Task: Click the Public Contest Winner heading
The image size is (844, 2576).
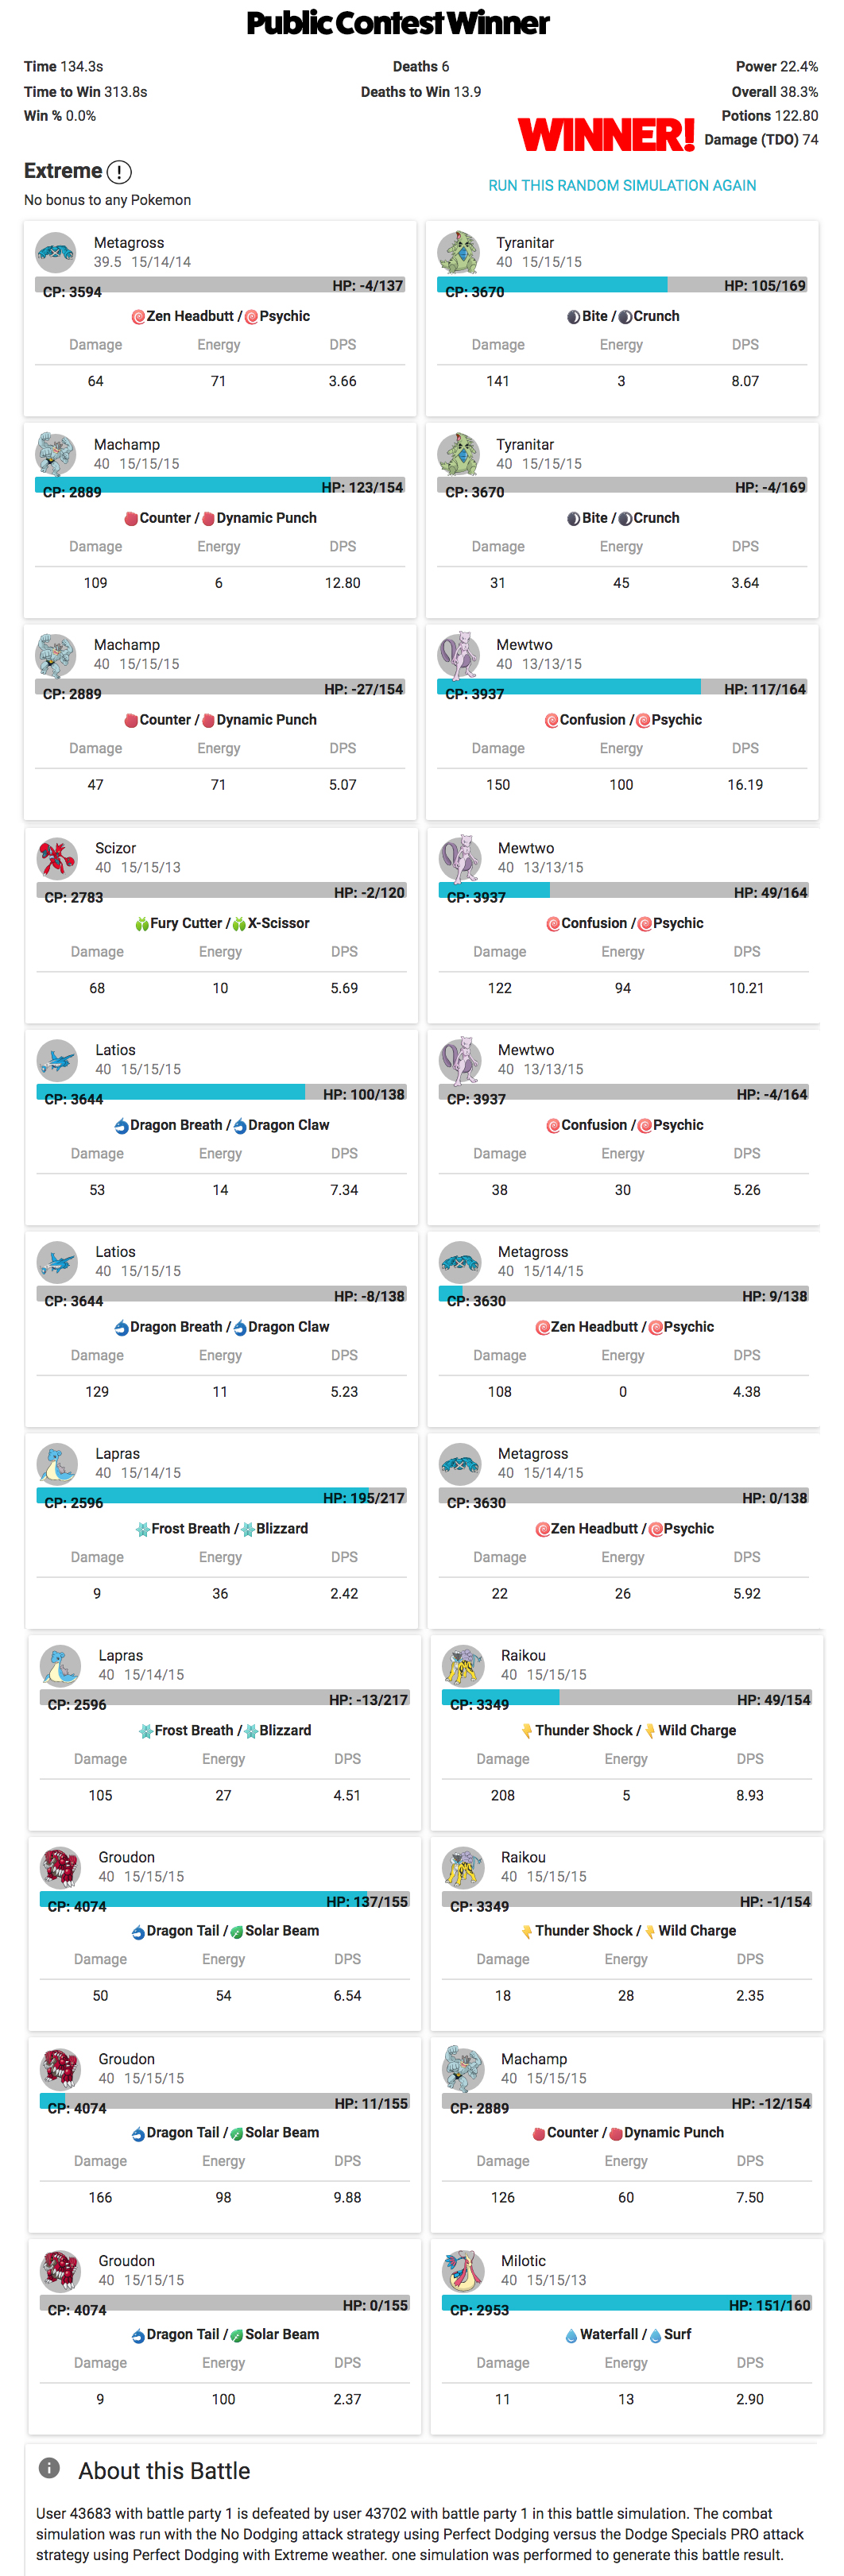Action: click(x=398, y=23)
